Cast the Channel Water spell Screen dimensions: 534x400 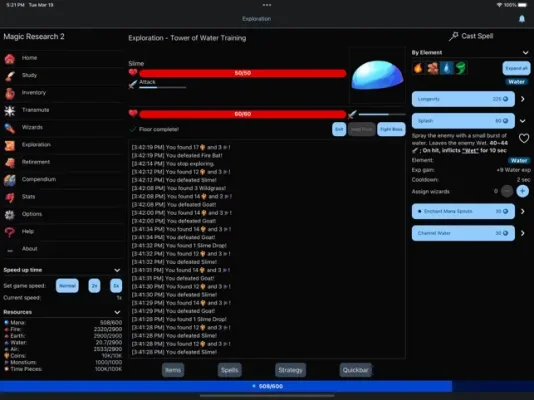point(463,233)
